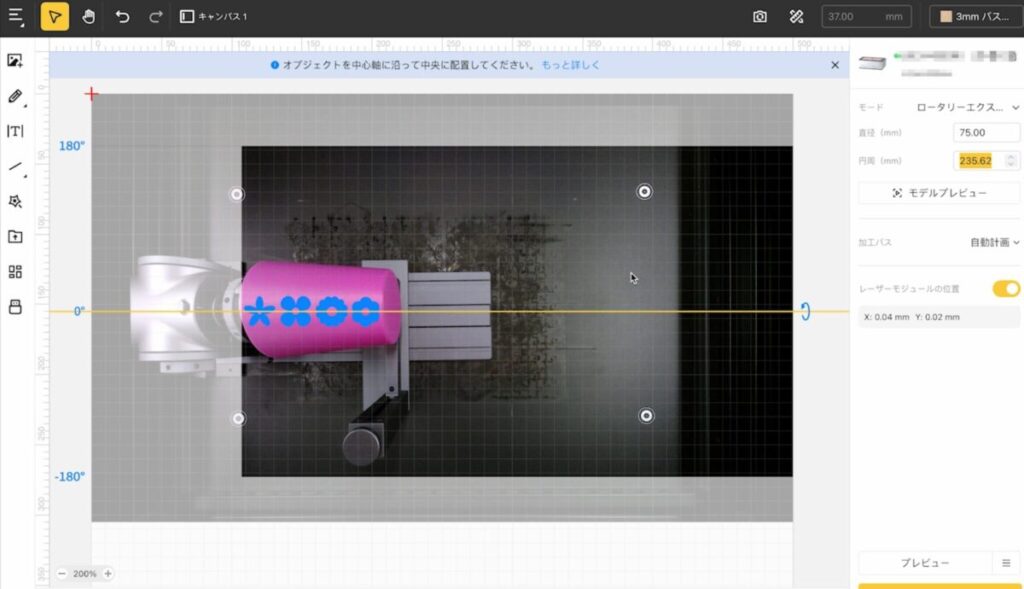Image resolution: width=1024 pixels, height=589 pixels.
Task: Click the zoom in plus button
Action: click(108, 574)
